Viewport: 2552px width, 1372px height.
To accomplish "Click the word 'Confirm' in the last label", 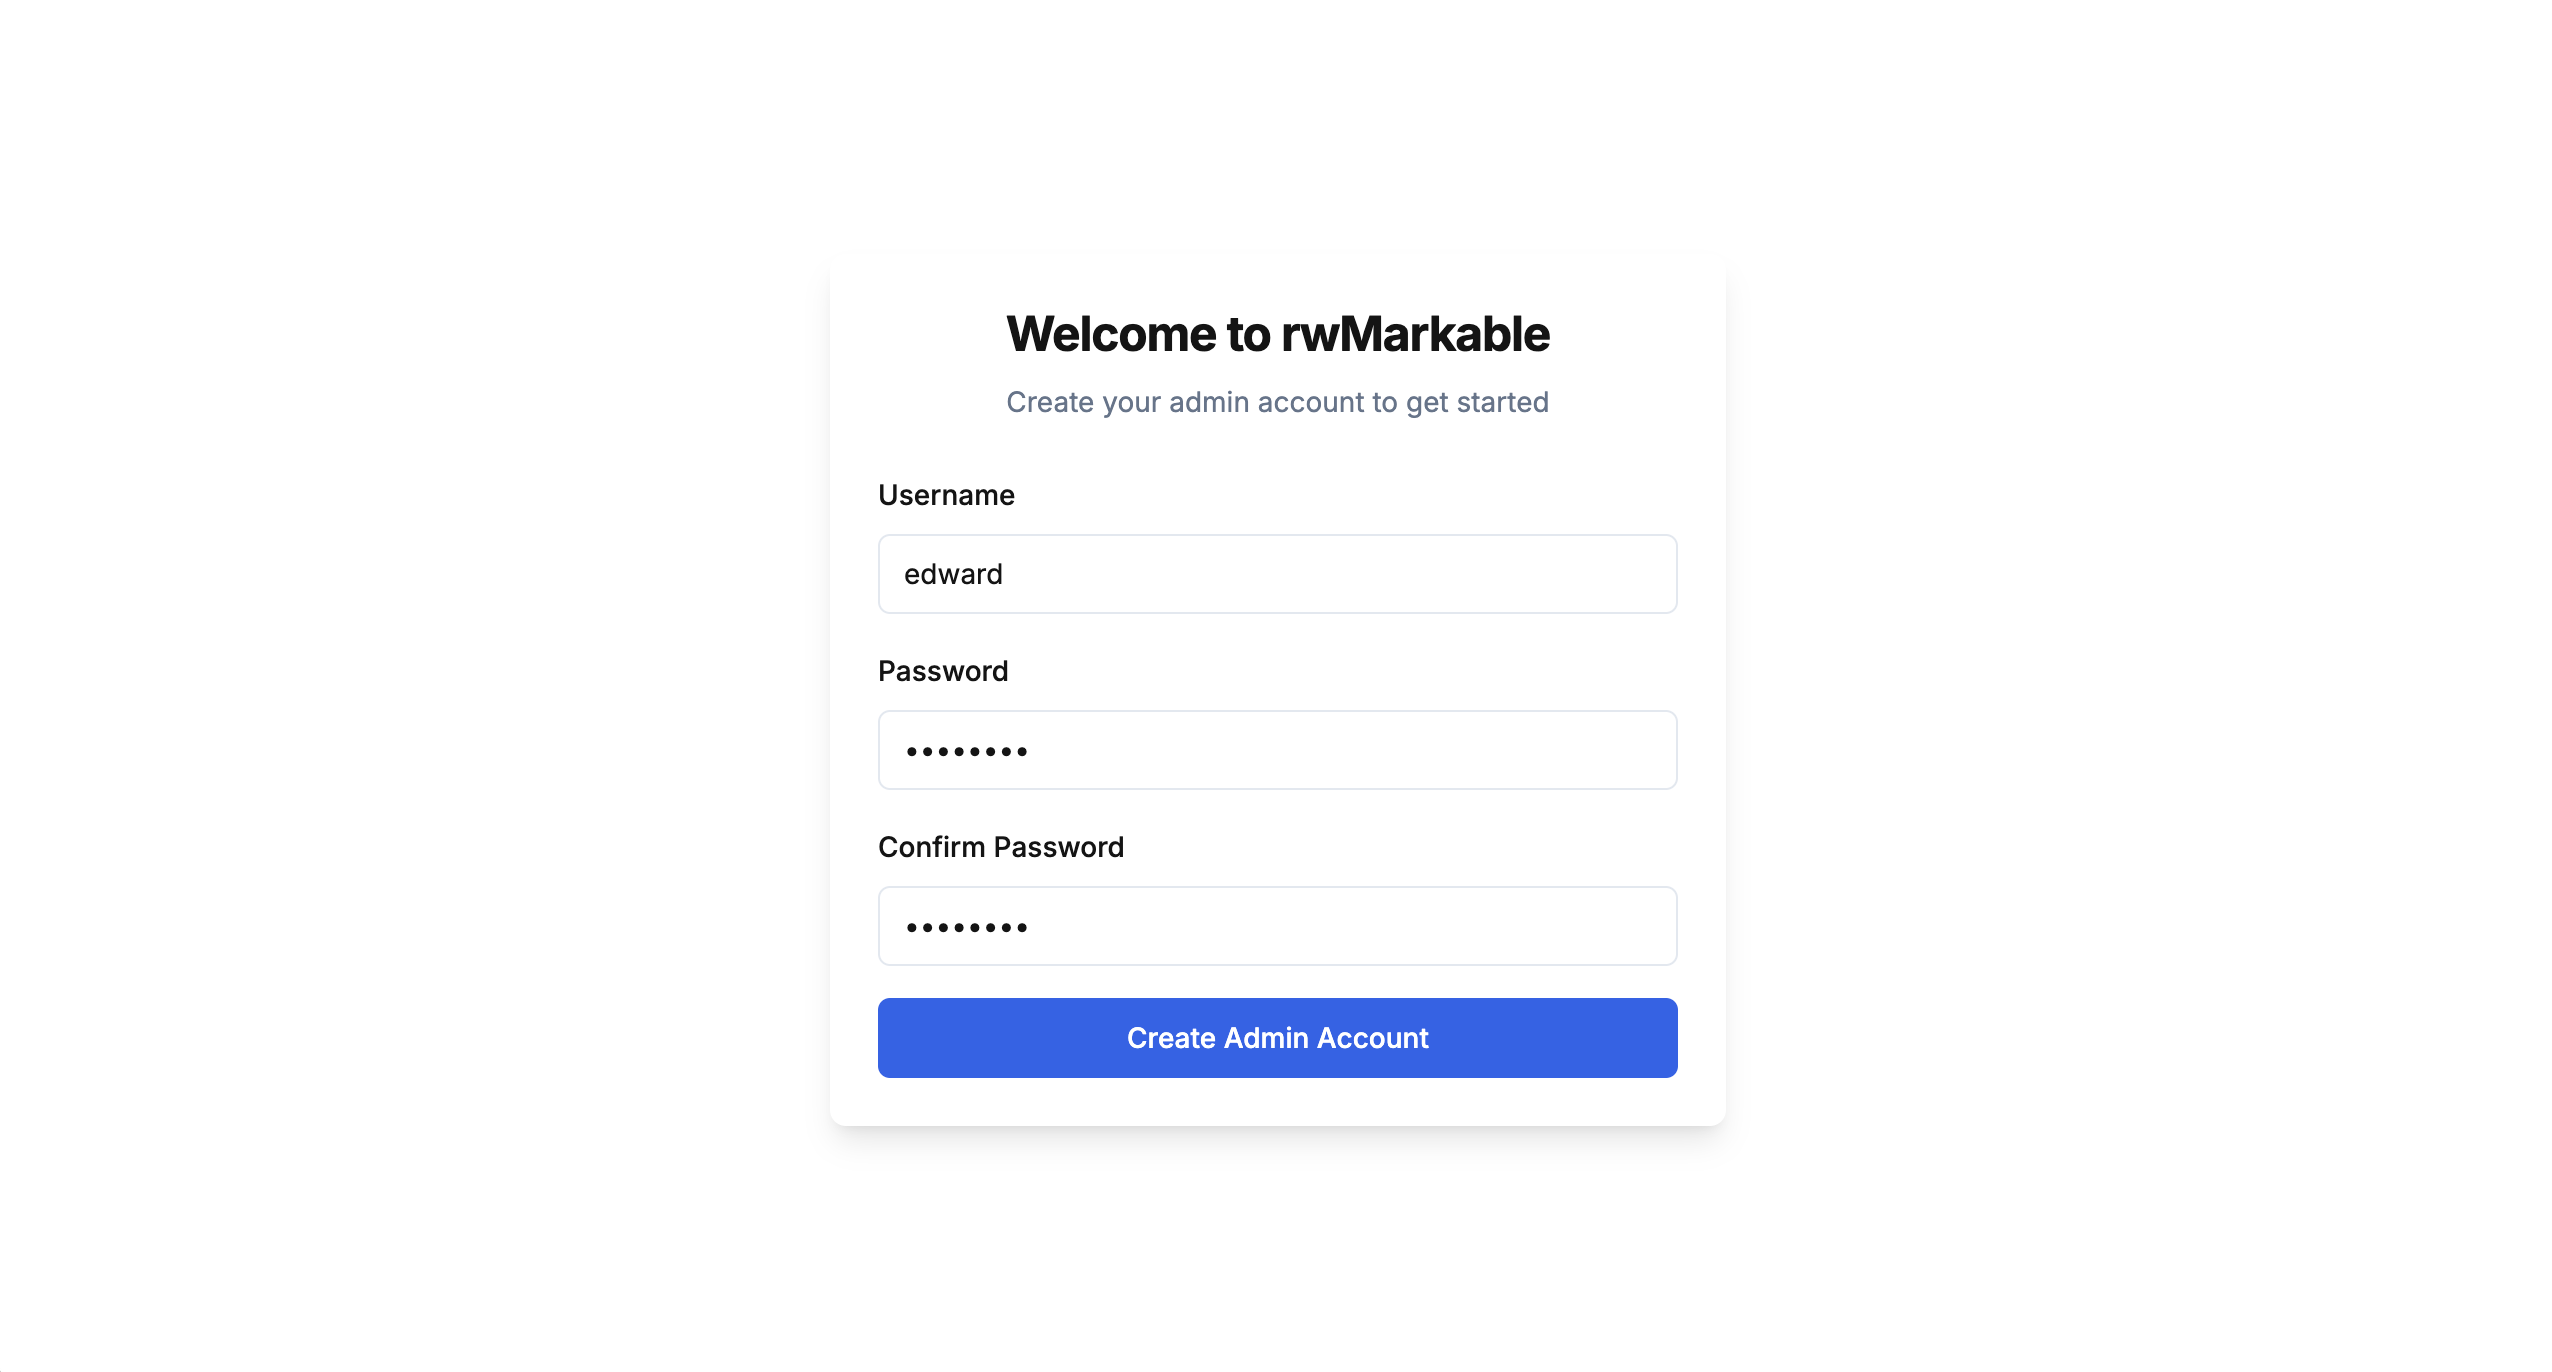I will pyautogui.click(x=932, y=847).
